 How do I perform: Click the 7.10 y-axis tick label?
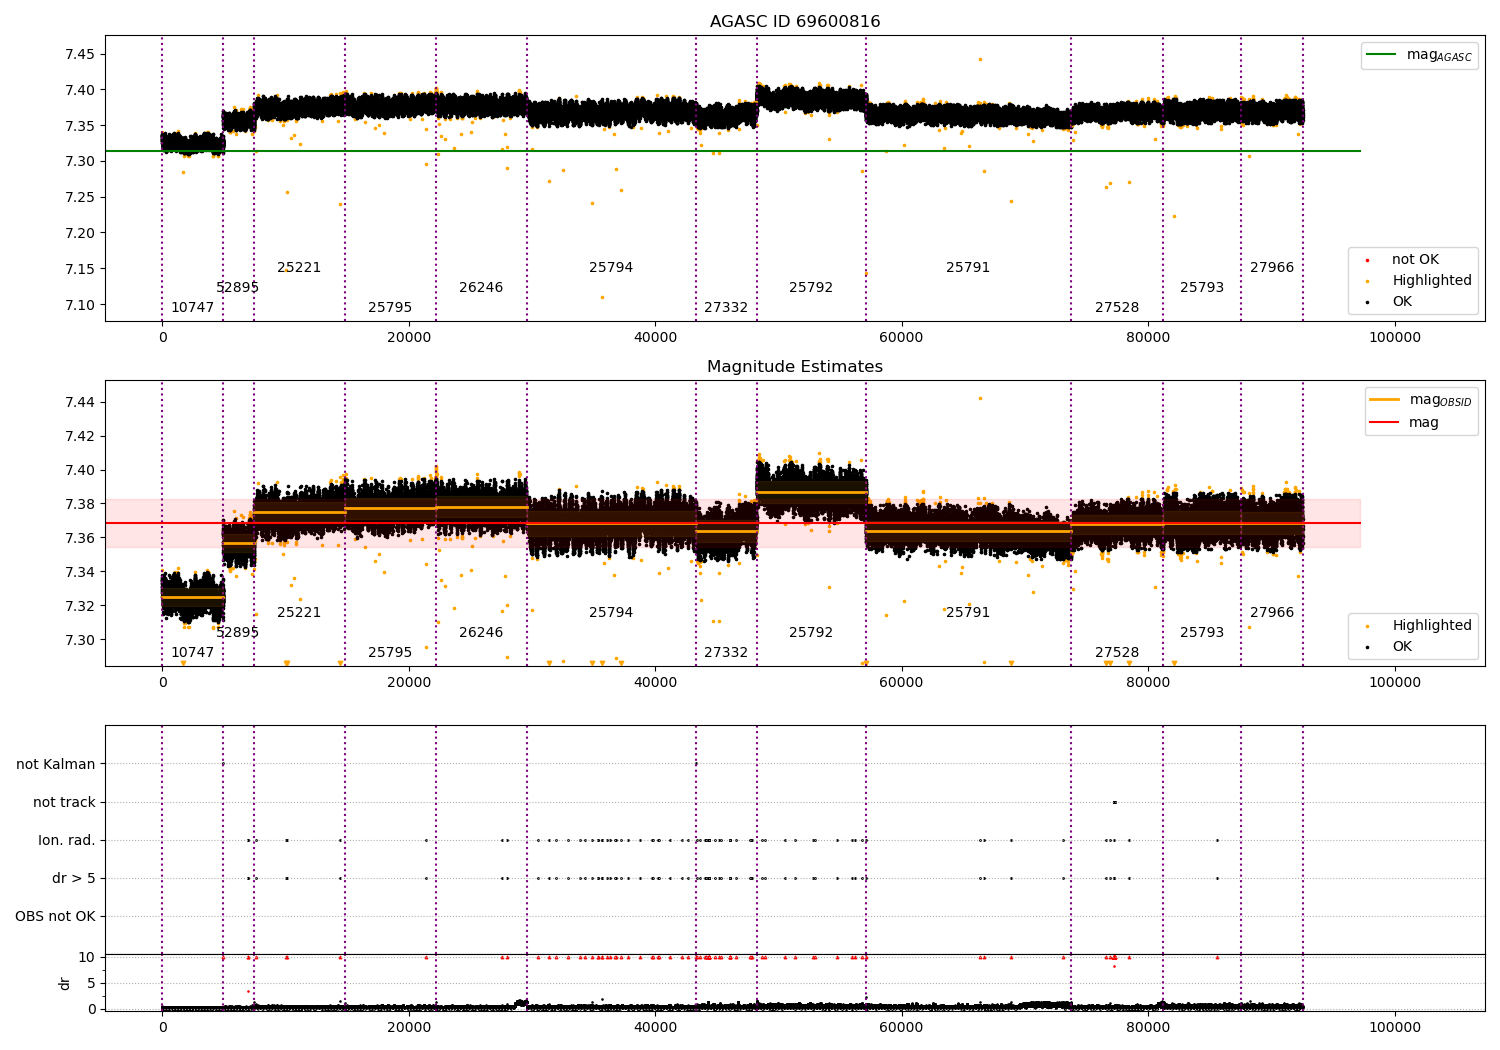pyautogui.click(x=80, y=305)
